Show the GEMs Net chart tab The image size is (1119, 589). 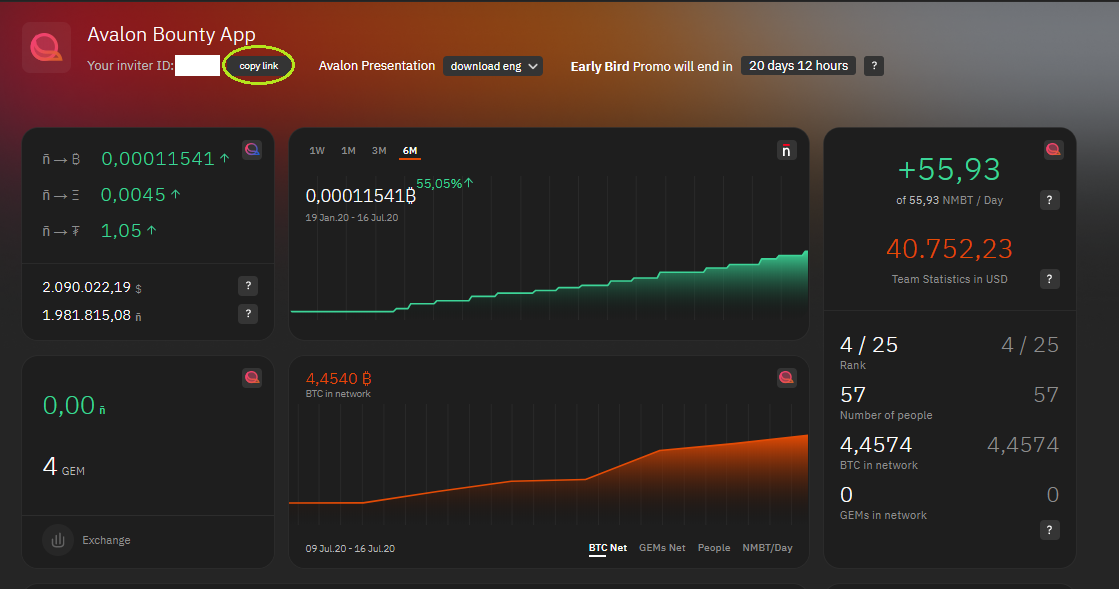(x=662, y=548)
